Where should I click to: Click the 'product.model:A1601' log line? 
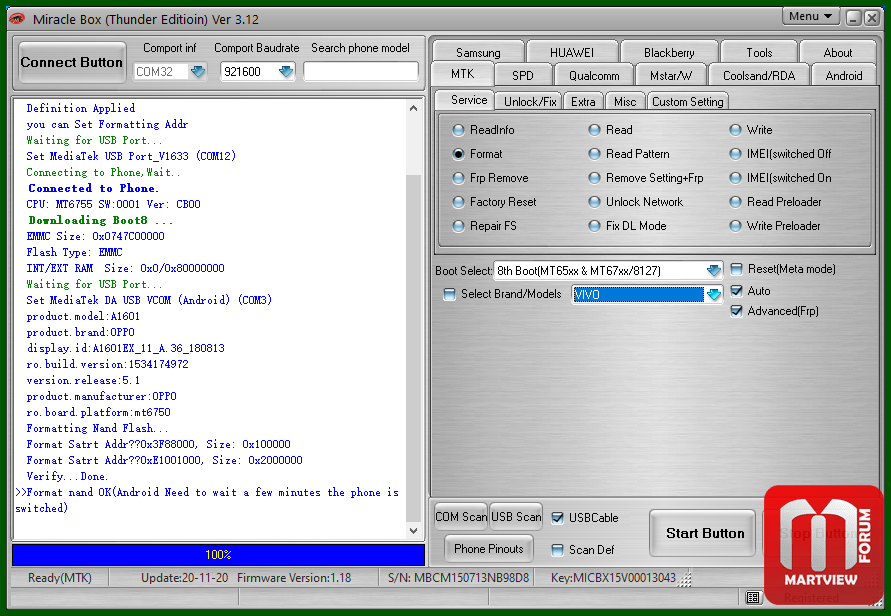click(83, 316)
